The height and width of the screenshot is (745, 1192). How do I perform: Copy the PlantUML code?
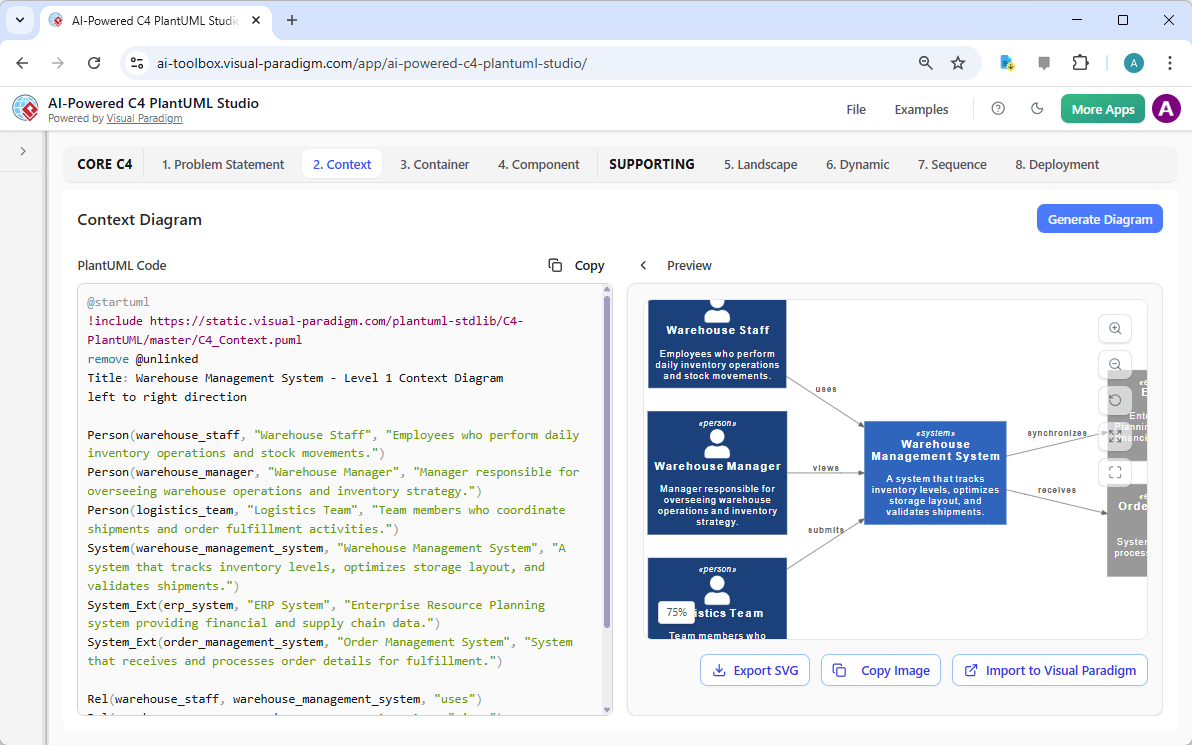576,265
